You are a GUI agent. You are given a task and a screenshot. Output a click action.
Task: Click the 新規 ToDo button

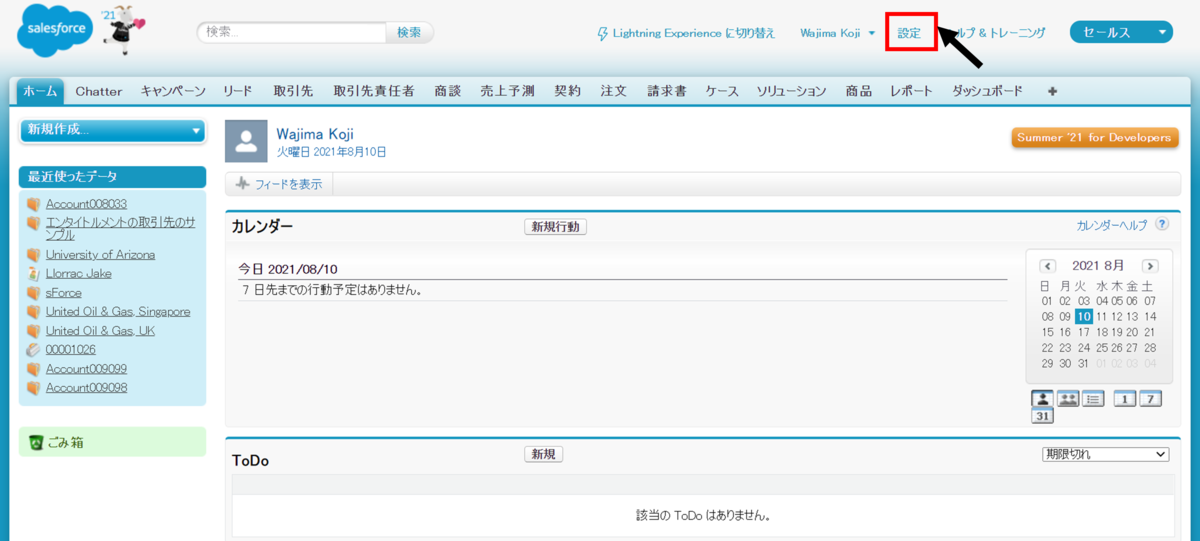[543, 454]
